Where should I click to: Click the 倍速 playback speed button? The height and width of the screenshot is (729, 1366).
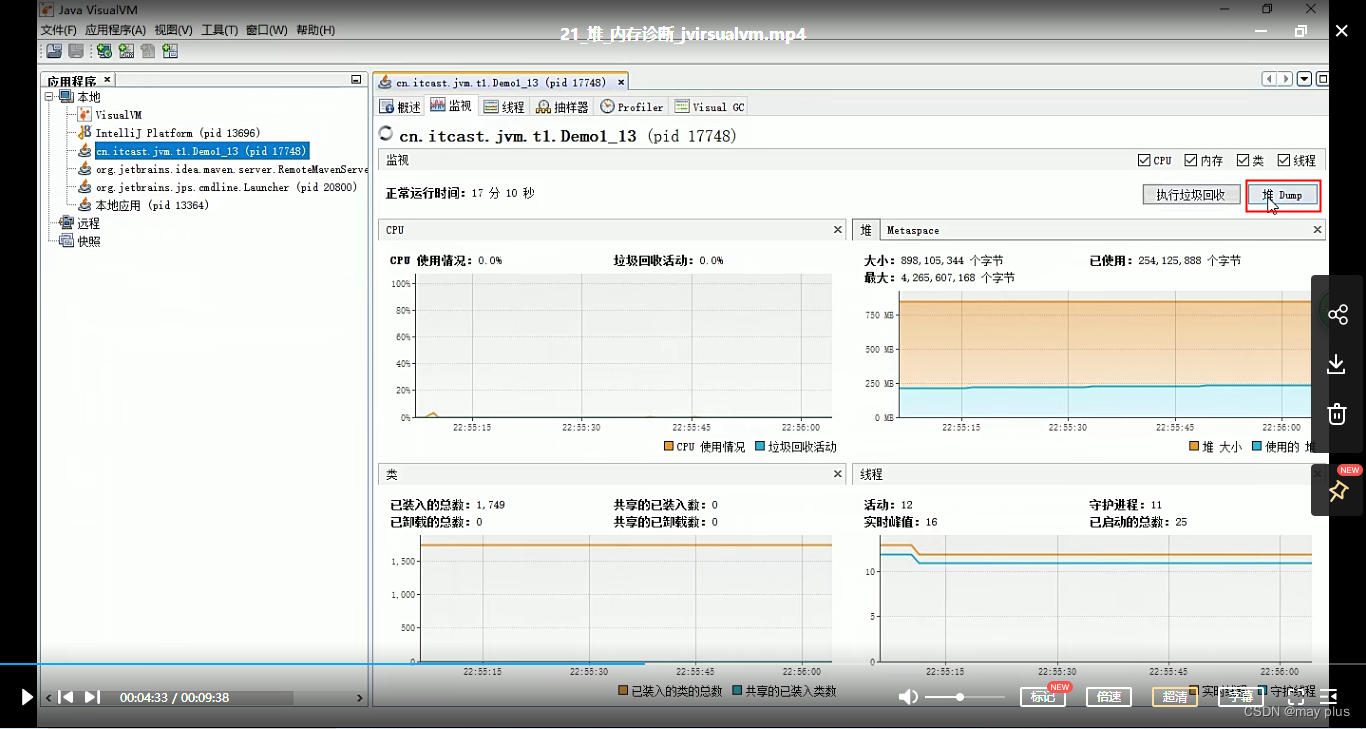point(1109,697)
